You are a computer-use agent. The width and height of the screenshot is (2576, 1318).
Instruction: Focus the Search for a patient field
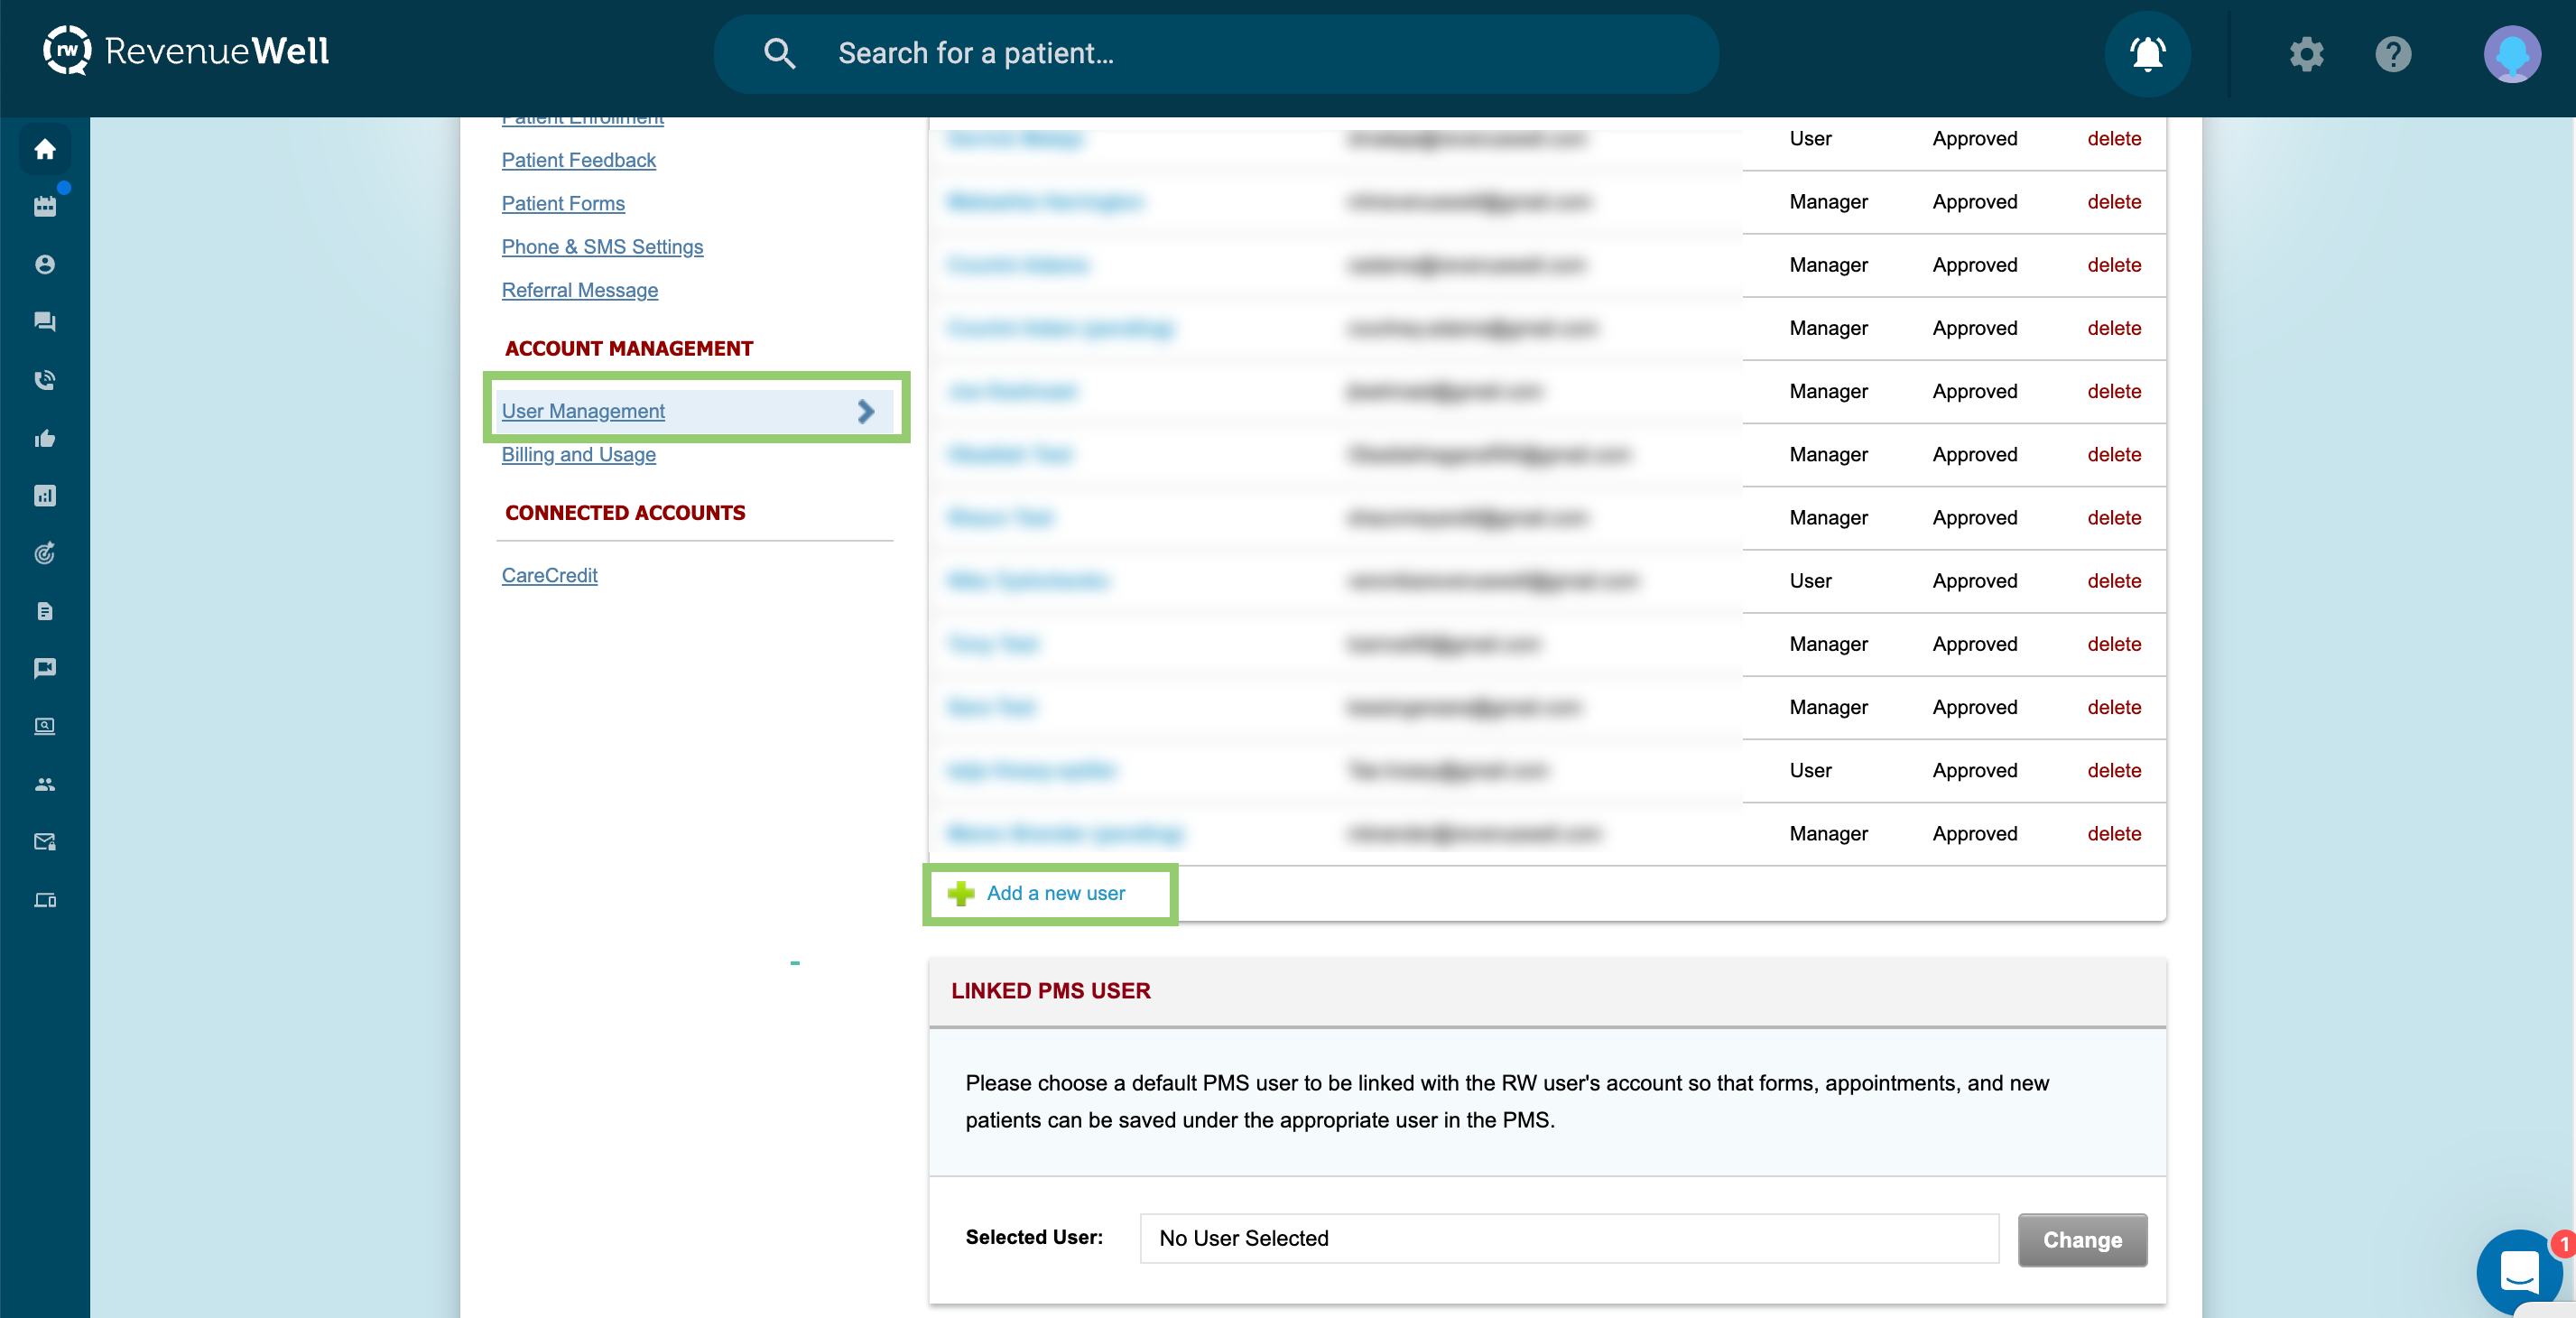(1216, 54)
